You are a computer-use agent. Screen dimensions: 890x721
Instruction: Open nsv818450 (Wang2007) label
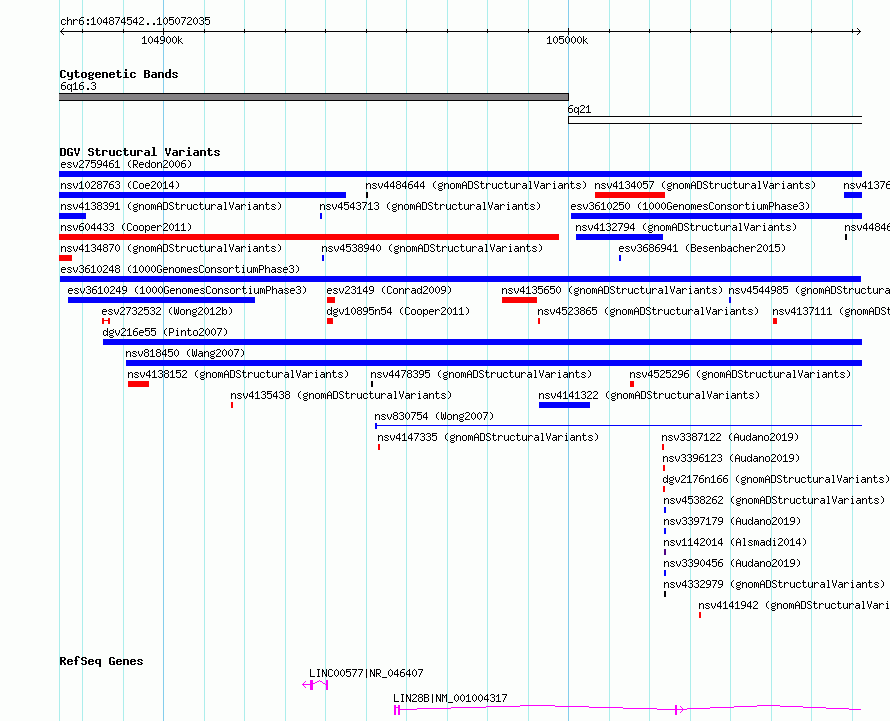[x=185, y=353]
